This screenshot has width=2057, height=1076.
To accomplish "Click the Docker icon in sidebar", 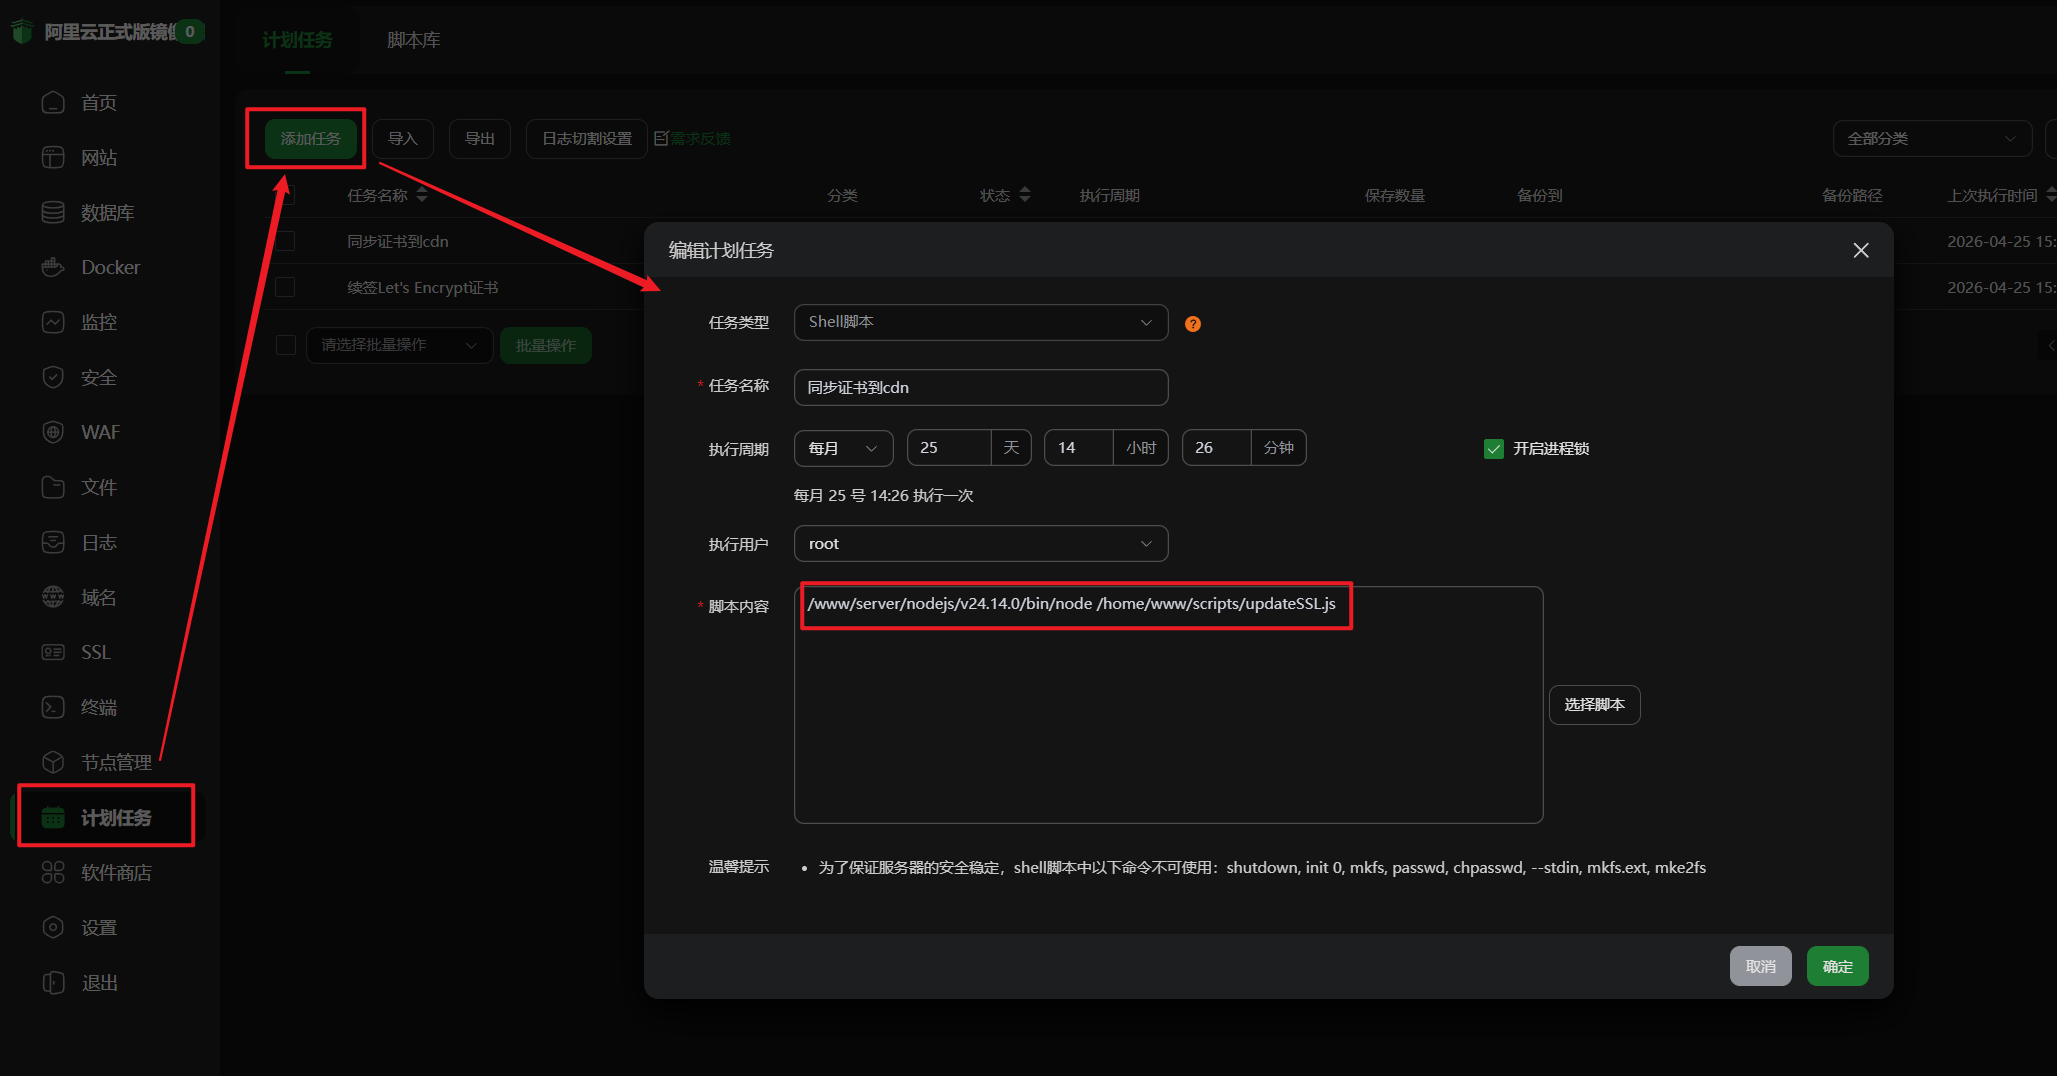I will 53,267.
